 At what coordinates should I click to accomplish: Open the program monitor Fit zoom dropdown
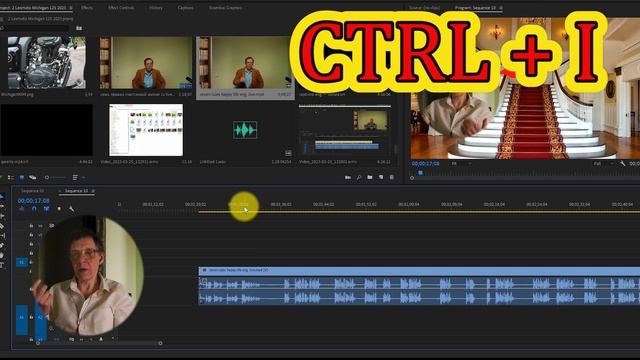click(x=461, y=163)
